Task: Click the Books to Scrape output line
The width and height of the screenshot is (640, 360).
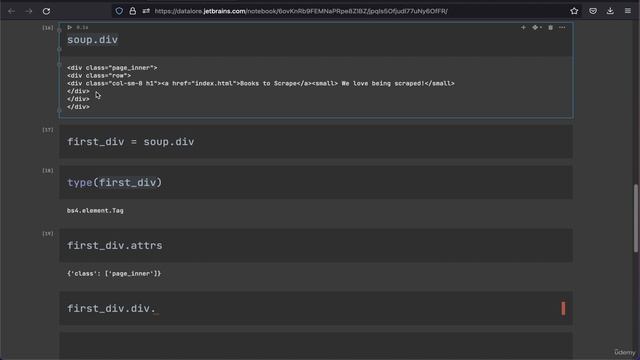Action: (x=261, y=83)
